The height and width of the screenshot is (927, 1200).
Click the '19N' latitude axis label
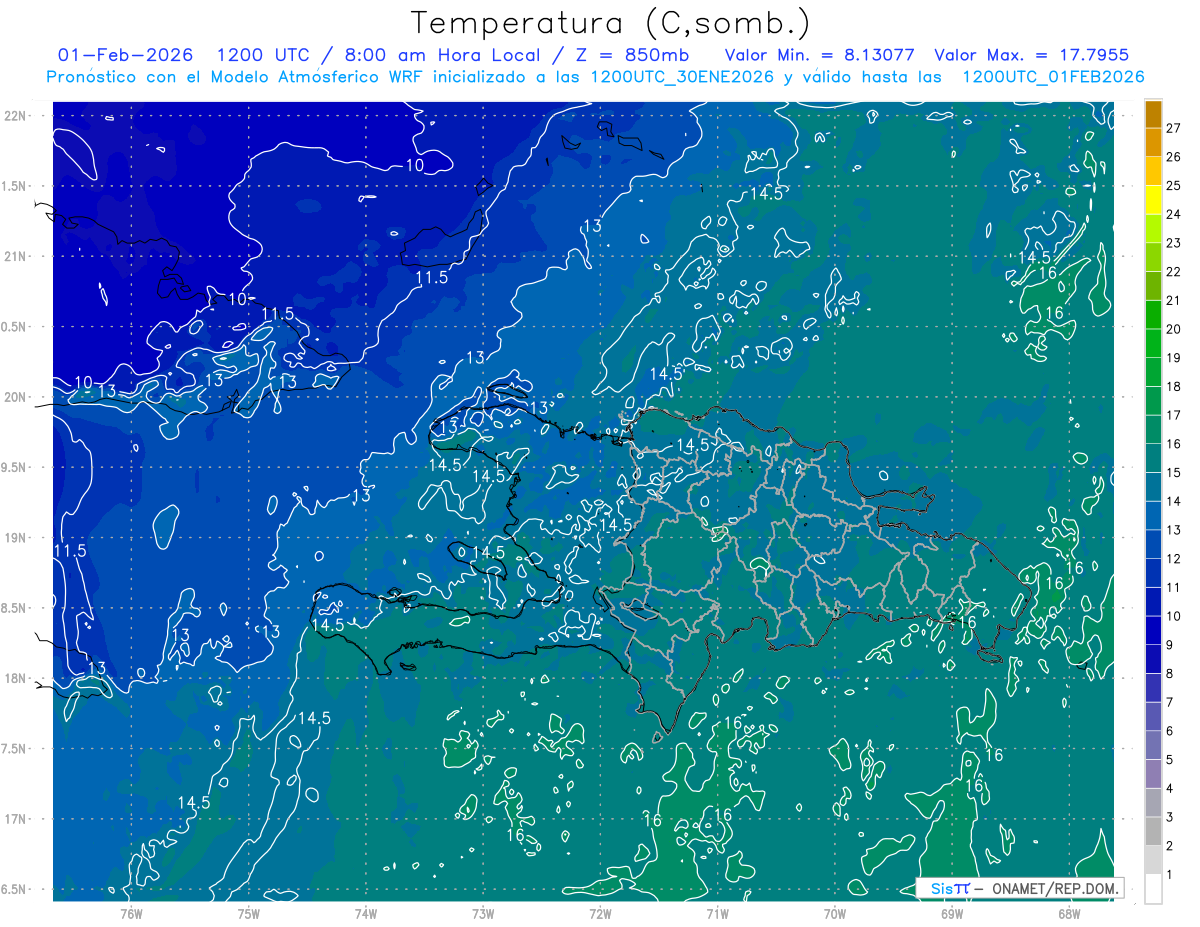[16, 538]
